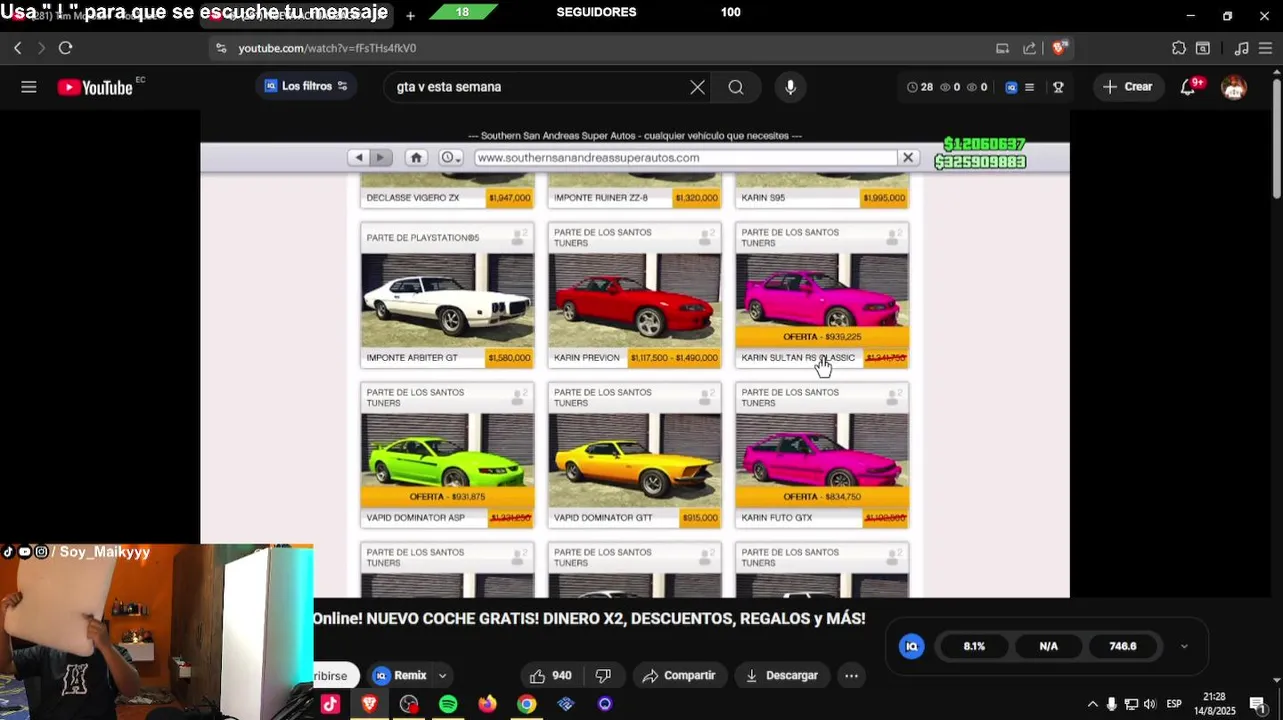
Task: Close the in-game browser with X
Action: [x=908, y=157]
